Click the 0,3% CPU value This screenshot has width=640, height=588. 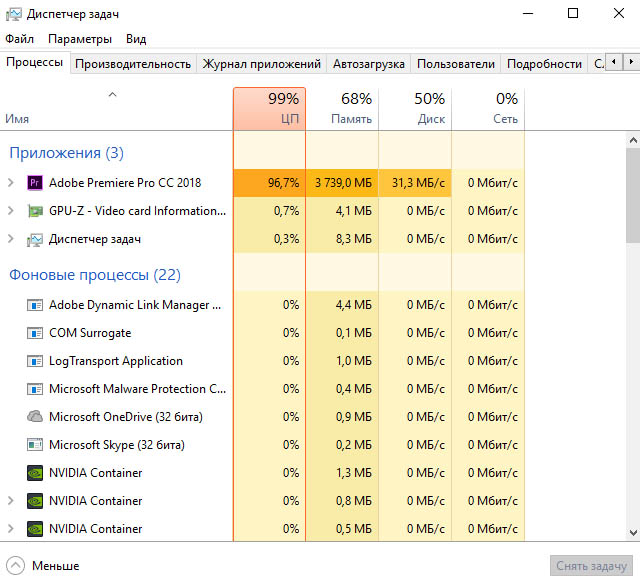286,239
